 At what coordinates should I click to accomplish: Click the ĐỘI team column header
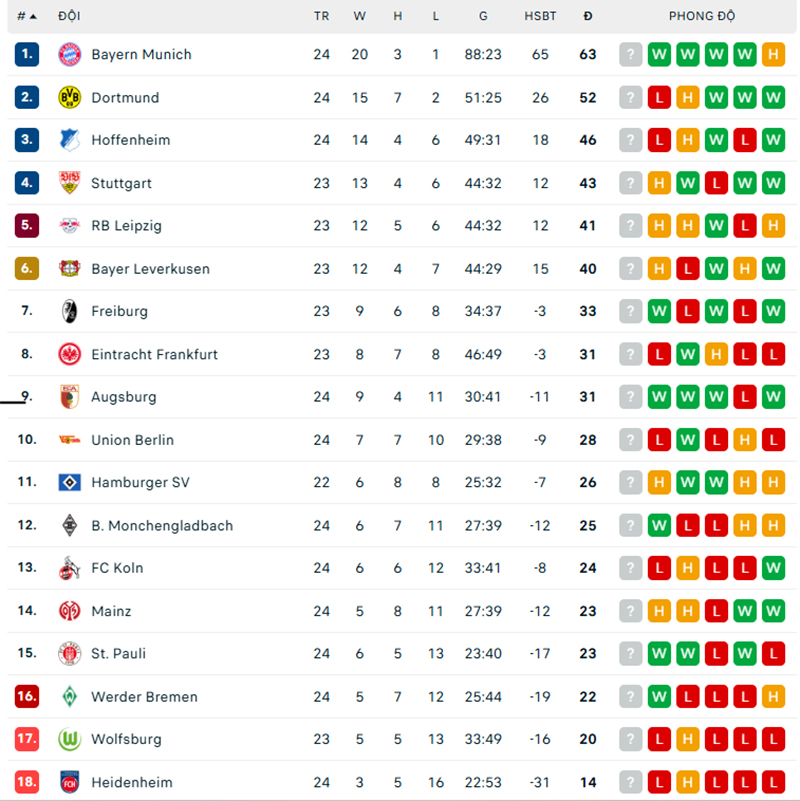(x=69, y=17)
